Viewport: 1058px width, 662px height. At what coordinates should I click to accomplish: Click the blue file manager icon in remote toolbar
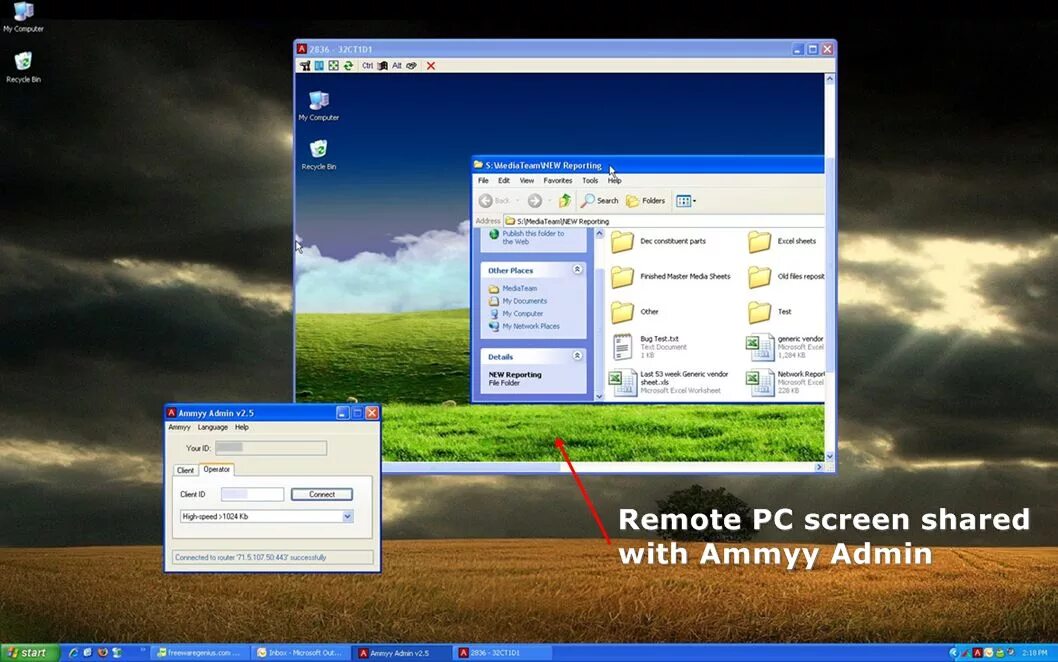coord(319,65)
